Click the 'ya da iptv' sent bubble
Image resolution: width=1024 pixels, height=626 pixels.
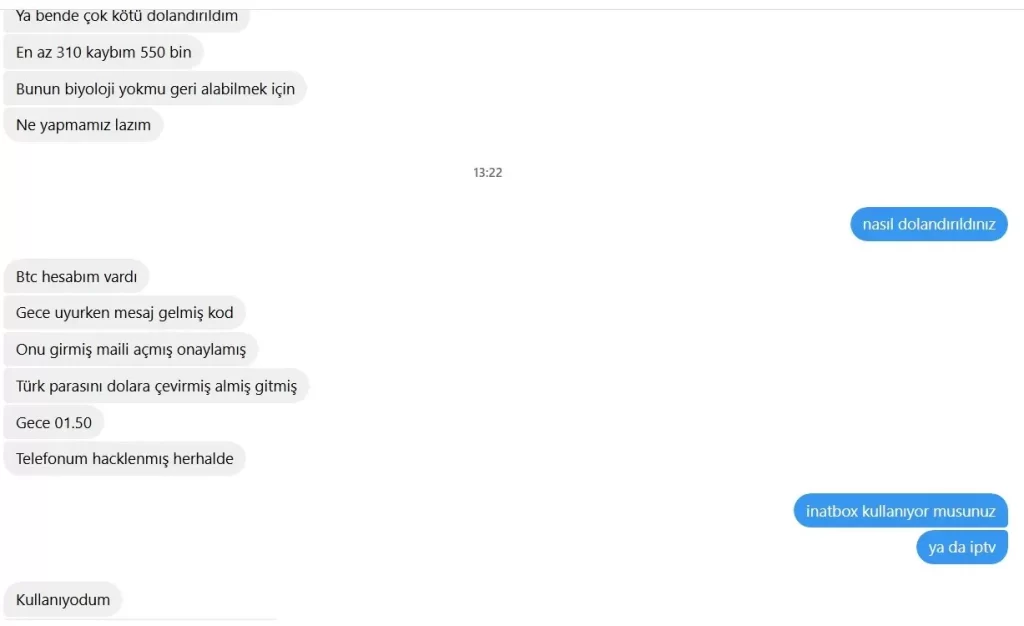962,547
